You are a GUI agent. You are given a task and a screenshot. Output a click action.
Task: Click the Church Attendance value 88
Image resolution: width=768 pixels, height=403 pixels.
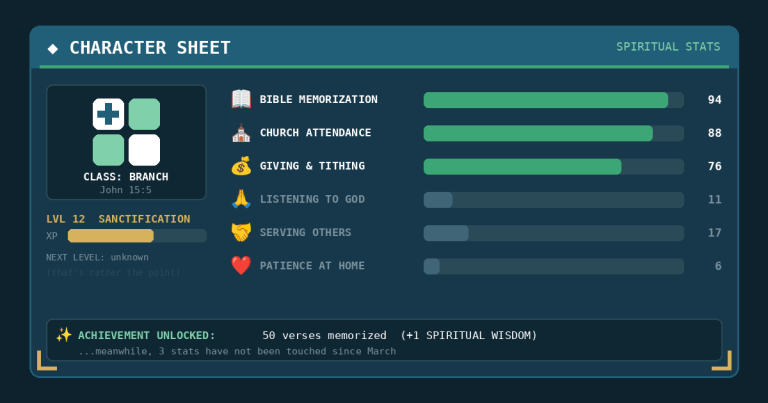click(x=715, y=133)
